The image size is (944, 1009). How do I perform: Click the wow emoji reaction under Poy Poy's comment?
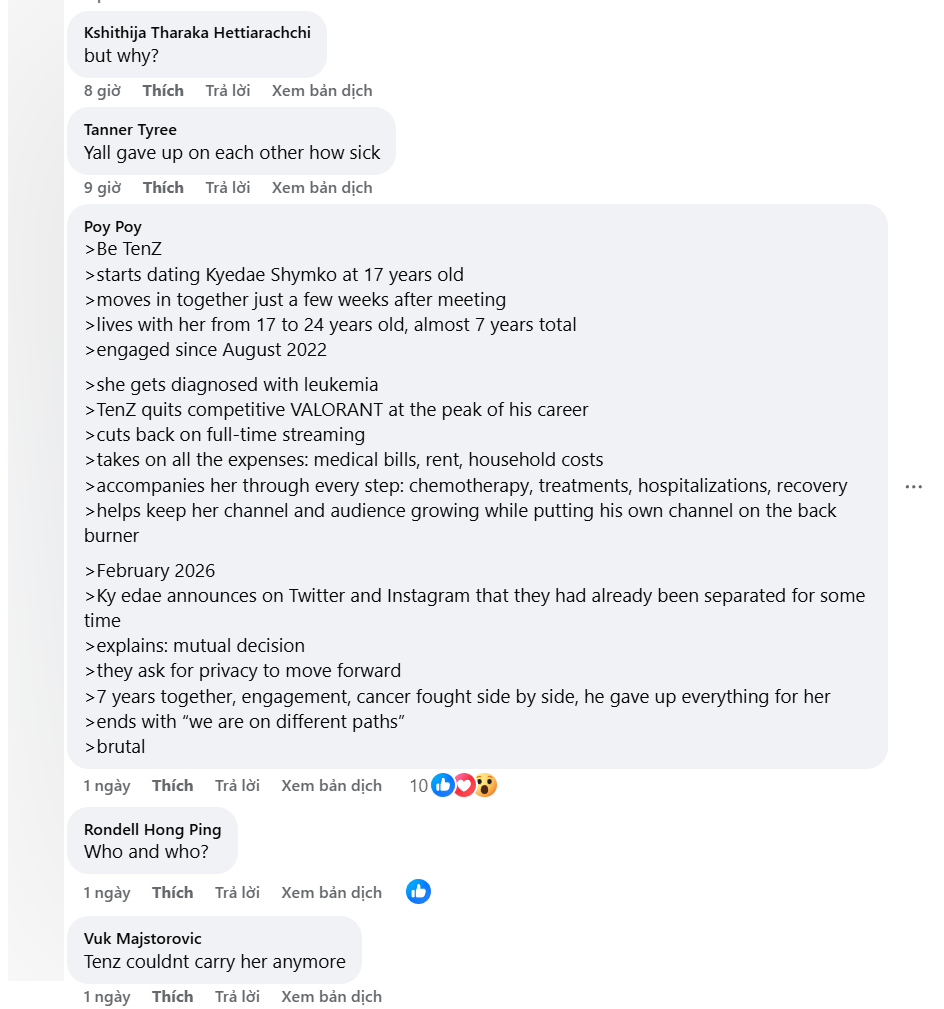(486, 785)
